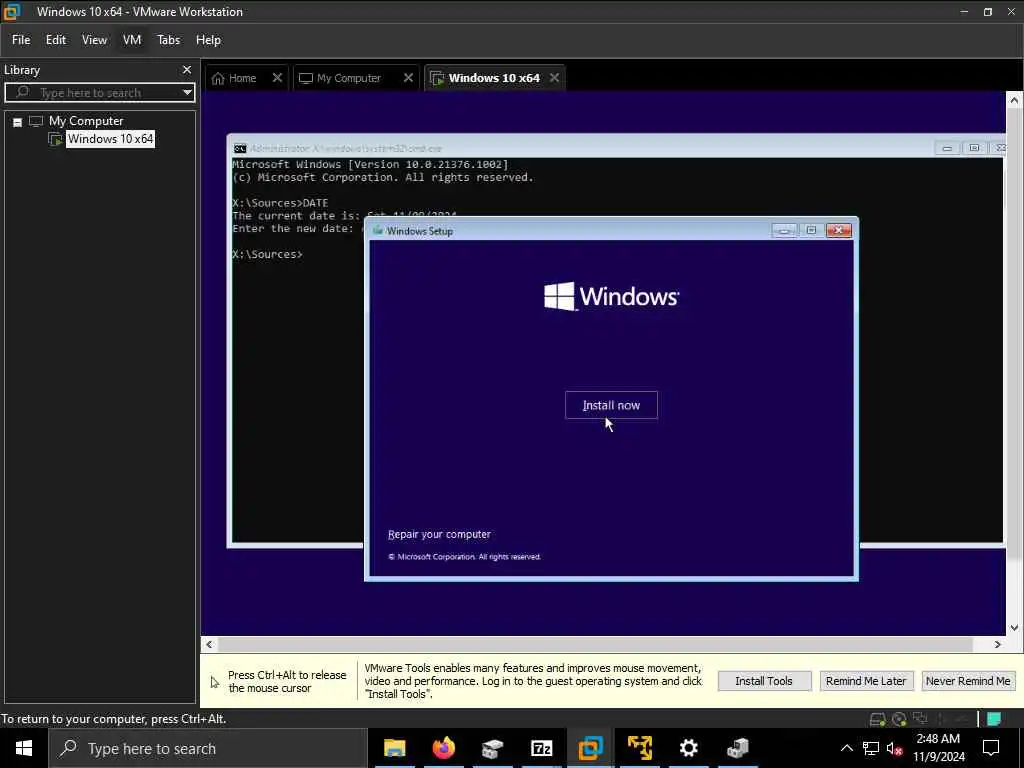Open the Help menu

(208, 40)
